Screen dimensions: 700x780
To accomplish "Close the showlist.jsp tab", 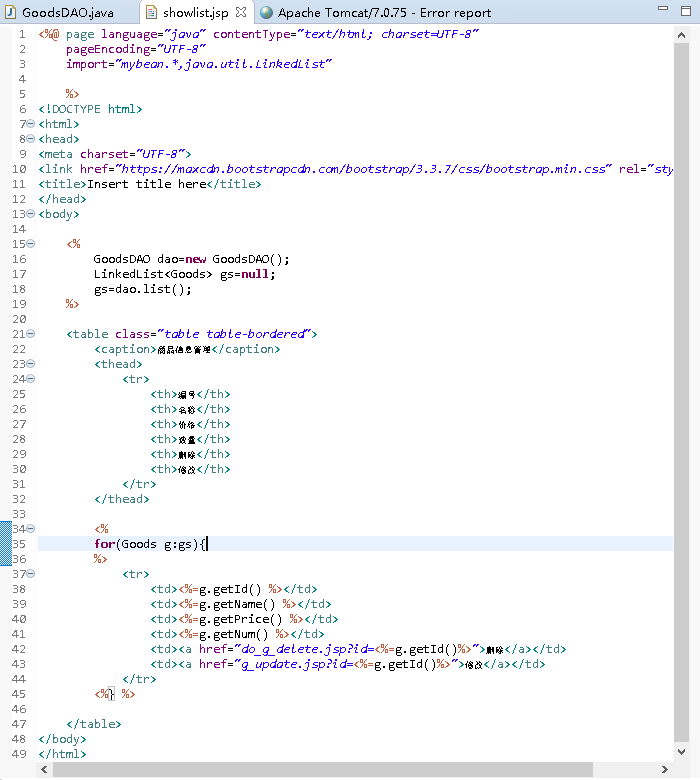I will (x=241, y=12).
